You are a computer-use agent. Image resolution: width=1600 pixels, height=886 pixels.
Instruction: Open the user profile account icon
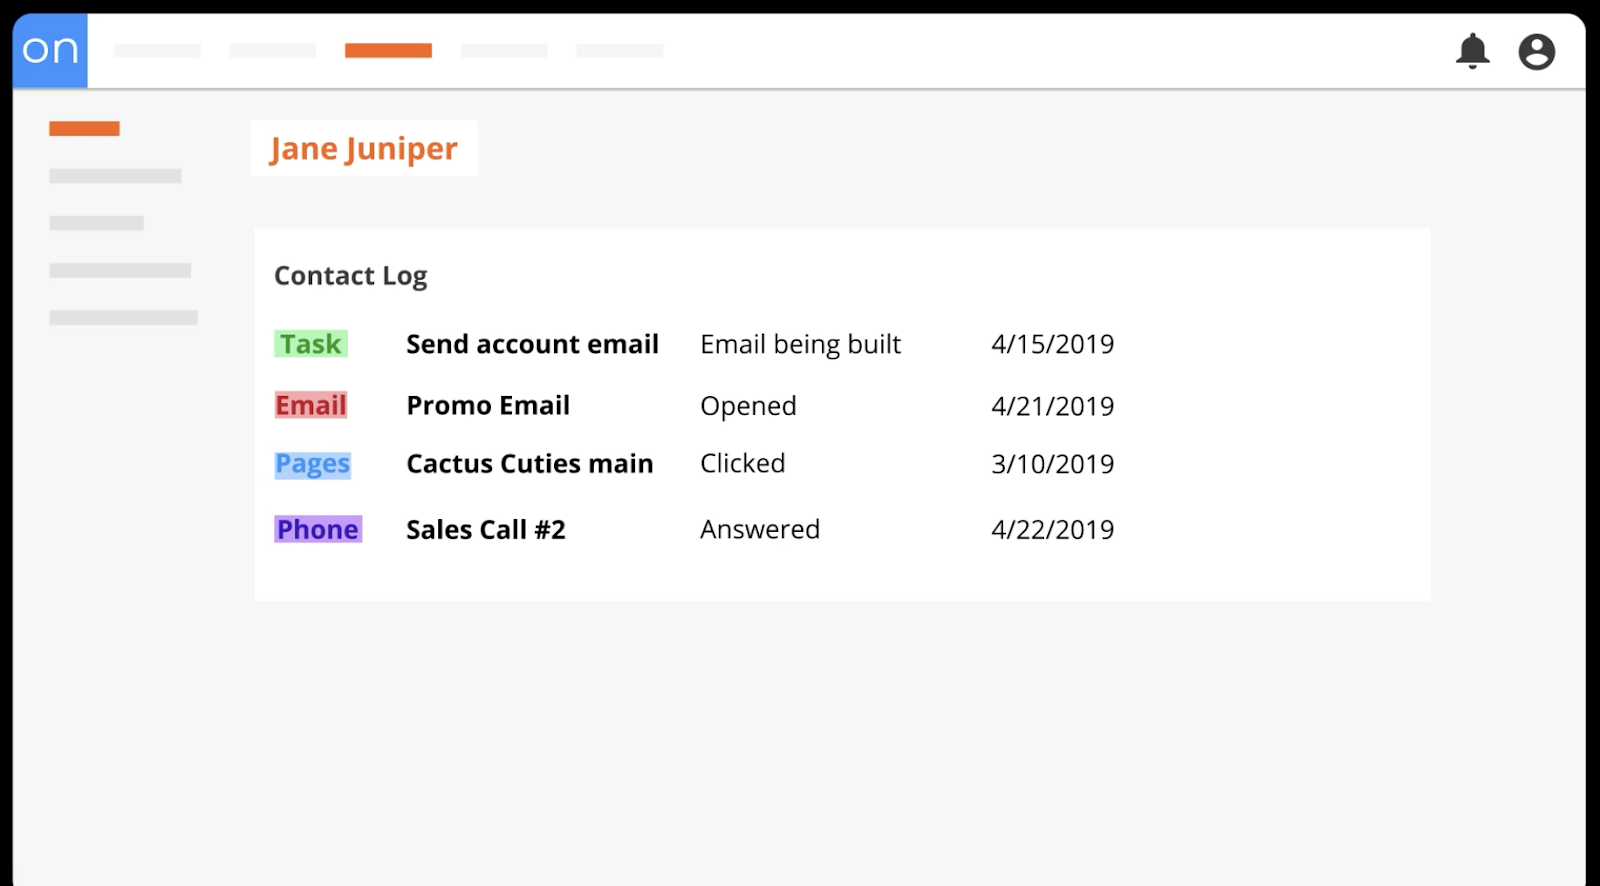point(1536,51)
